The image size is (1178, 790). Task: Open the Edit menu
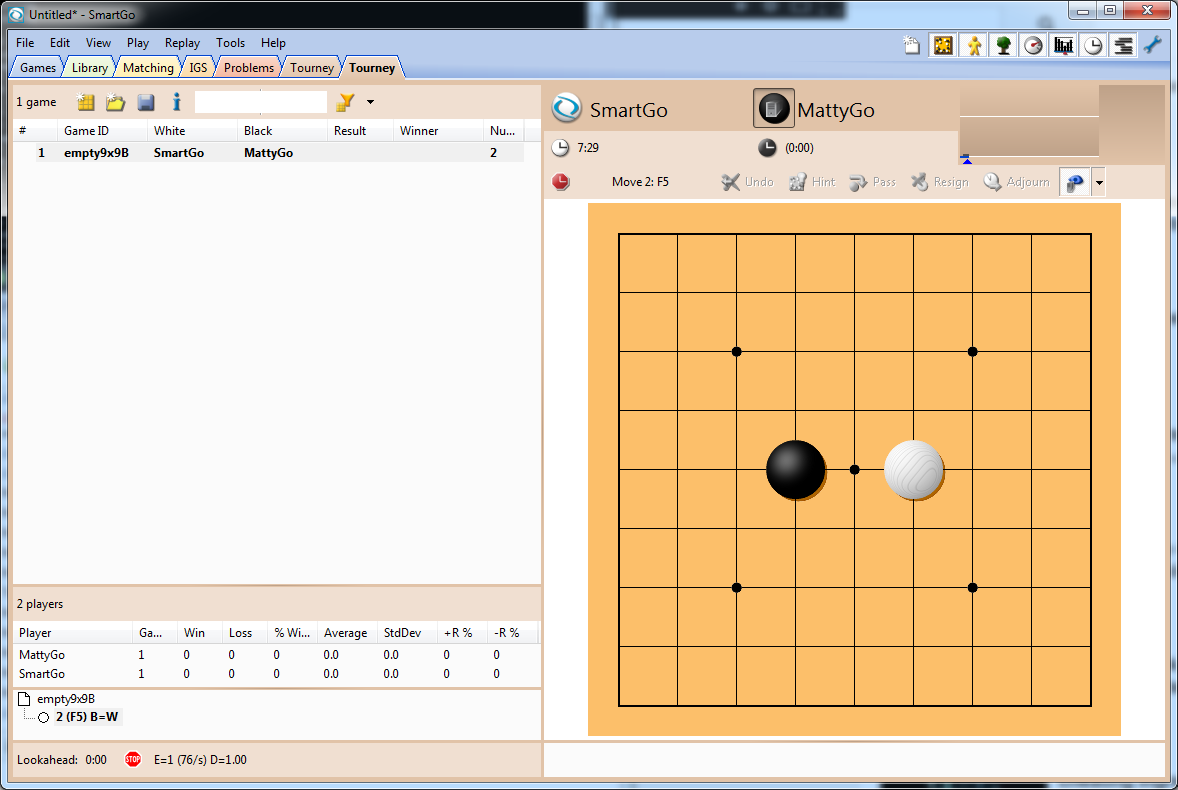pos(60,43)
